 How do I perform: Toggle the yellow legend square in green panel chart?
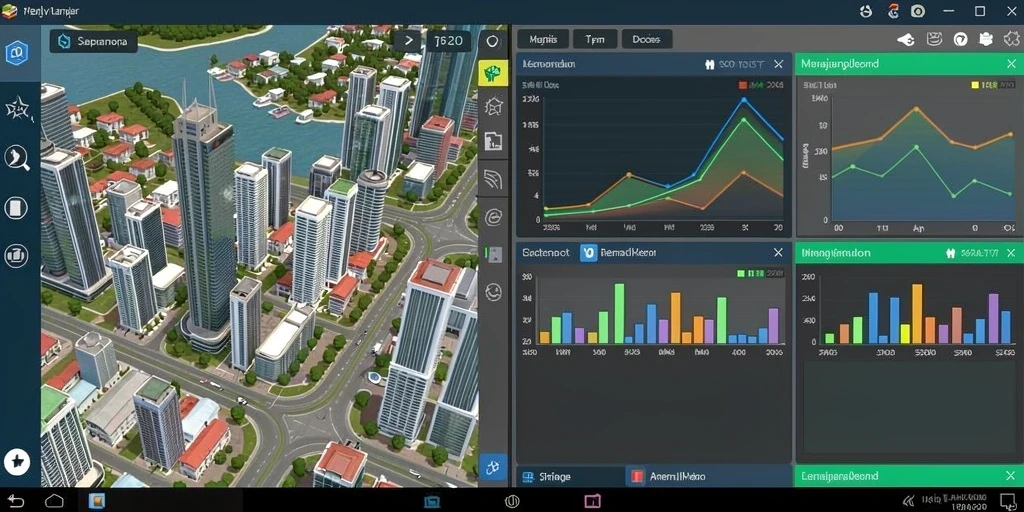pyautogui.click(x=976, y=85)
